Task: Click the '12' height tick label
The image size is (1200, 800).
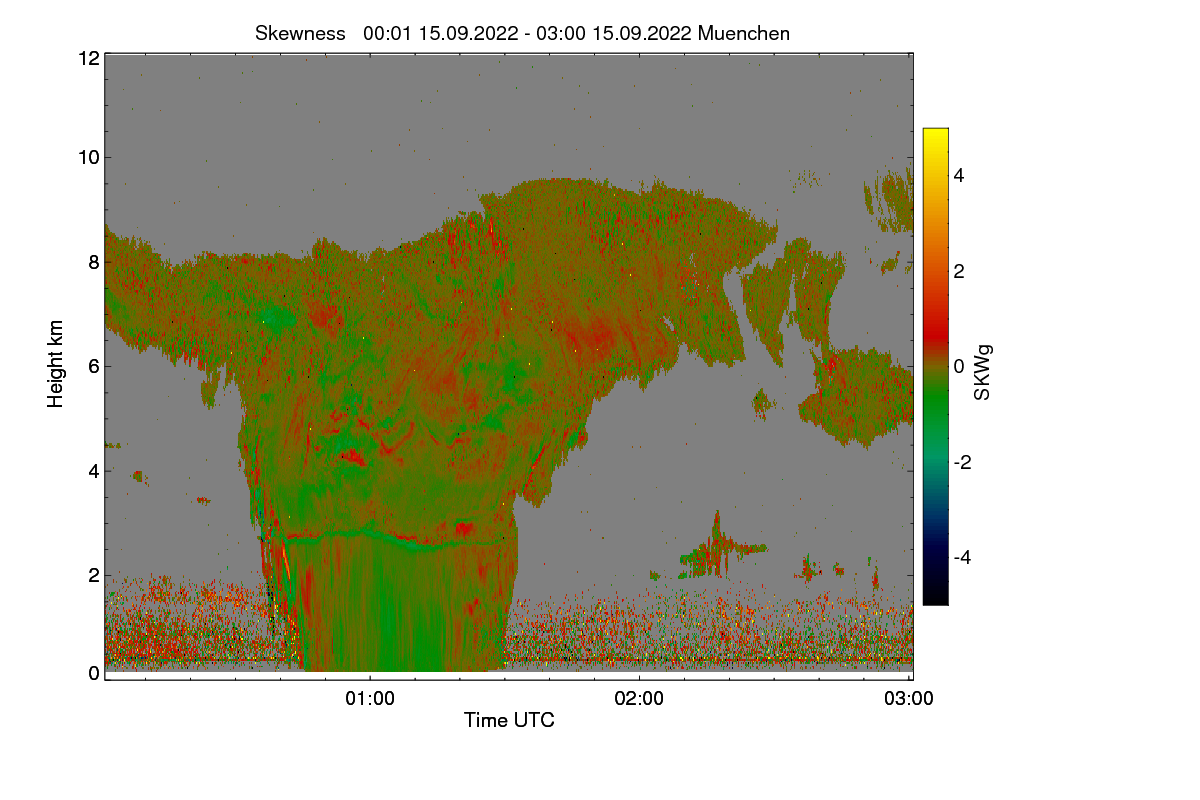Action: pyautogui.click(x=88, y=58)
